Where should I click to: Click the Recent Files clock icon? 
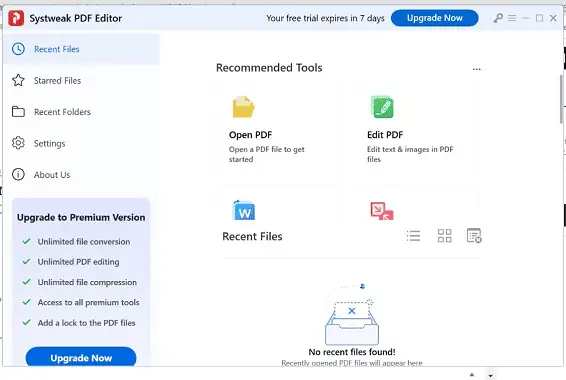(x=18, y=49)
